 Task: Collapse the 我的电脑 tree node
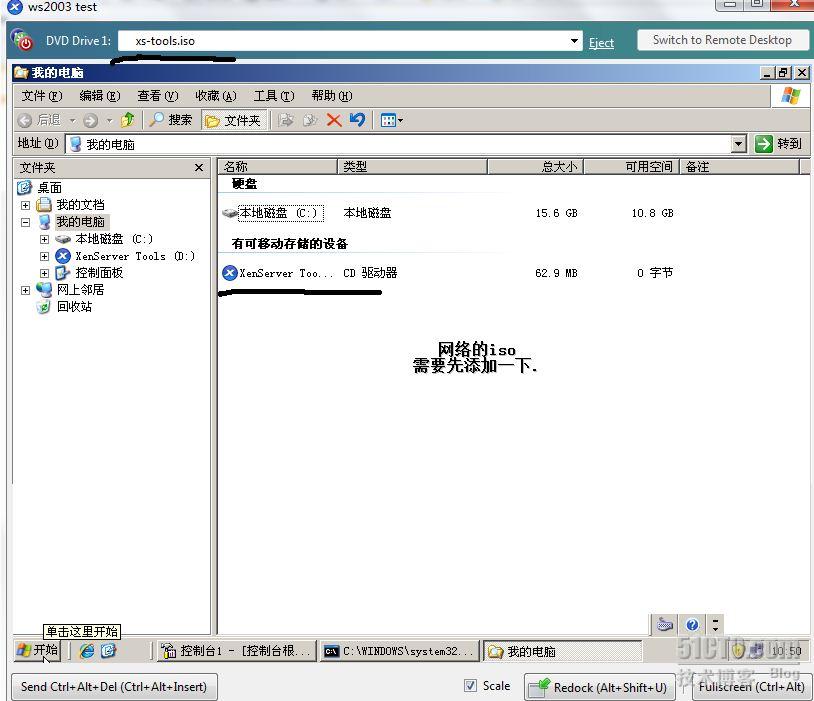[25, 222]
